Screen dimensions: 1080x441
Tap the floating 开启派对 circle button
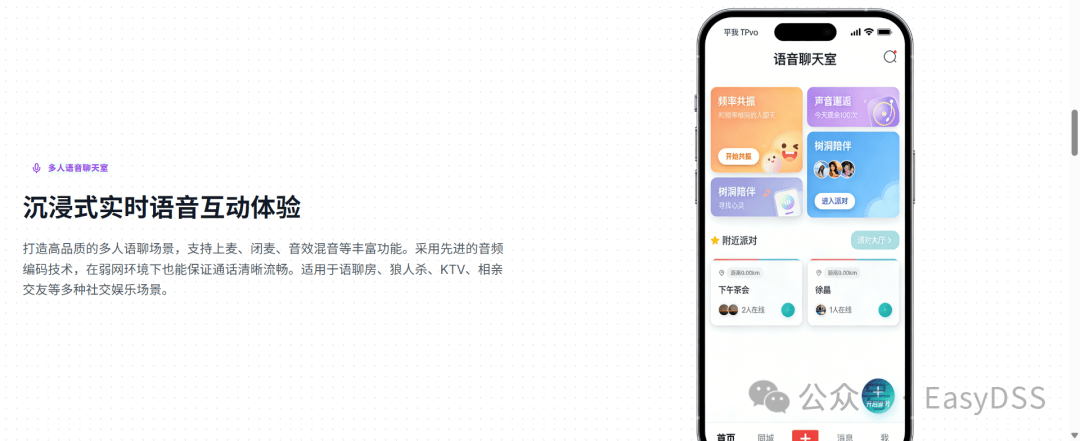tap(878, 396)
